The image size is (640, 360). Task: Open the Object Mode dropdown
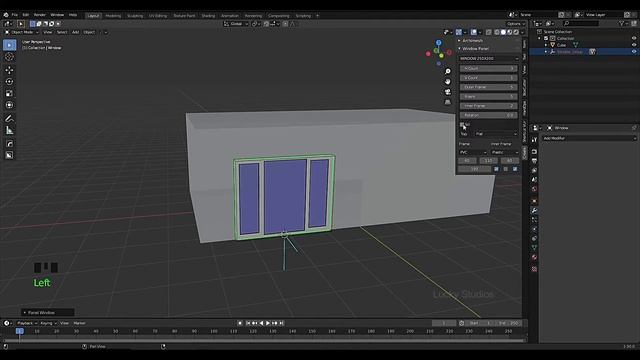pyautogui.click(x=22, y=32)
